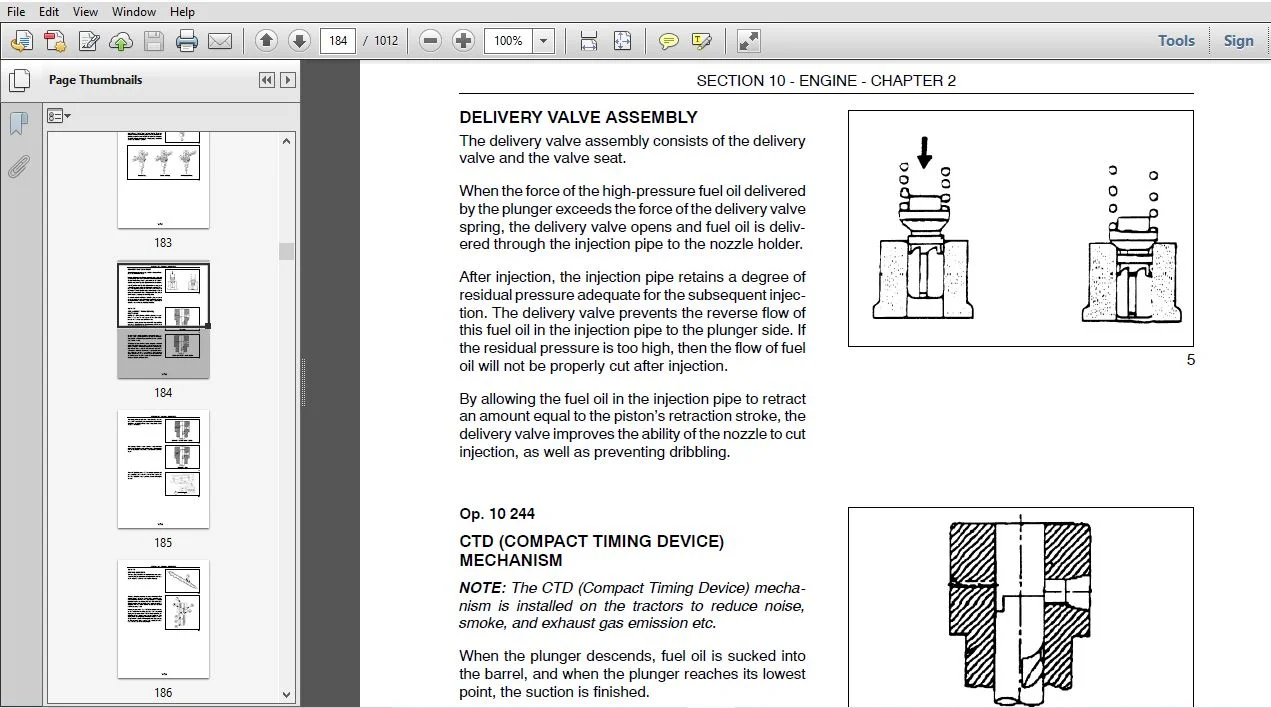1271x708 pixels.
Task: Add a sticky note comment
Action: point(669,41)
